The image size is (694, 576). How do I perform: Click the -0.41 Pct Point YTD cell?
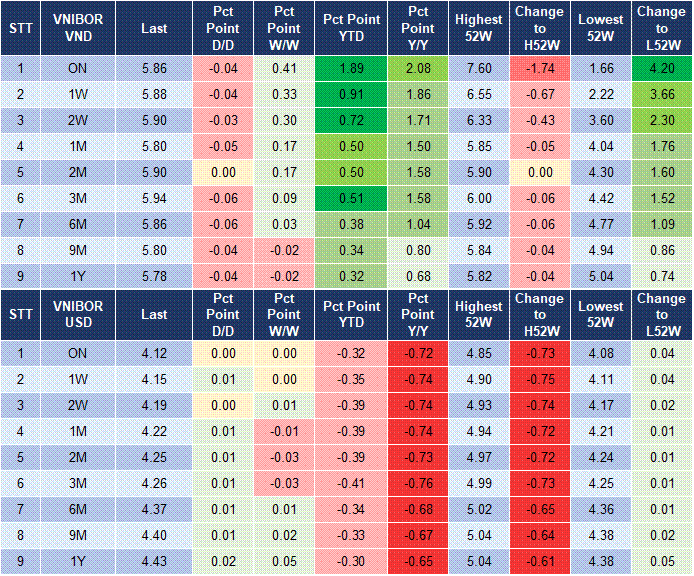click(x=351, y=484)
